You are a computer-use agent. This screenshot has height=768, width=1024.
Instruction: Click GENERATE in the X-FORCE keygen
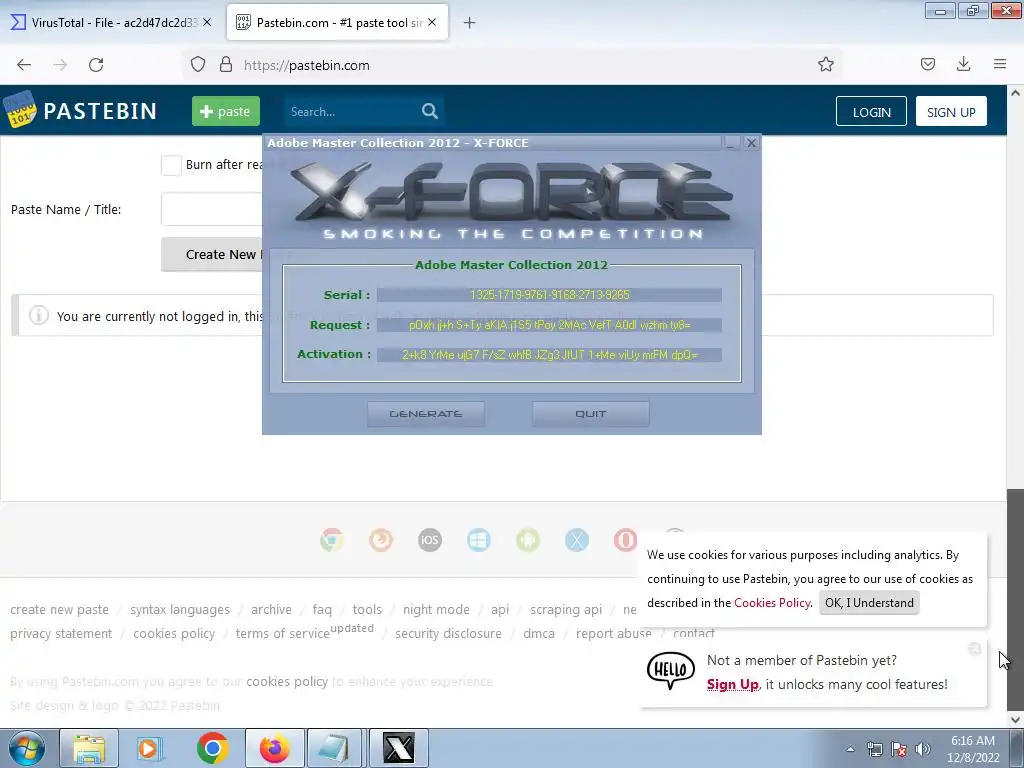click(426, 414)
